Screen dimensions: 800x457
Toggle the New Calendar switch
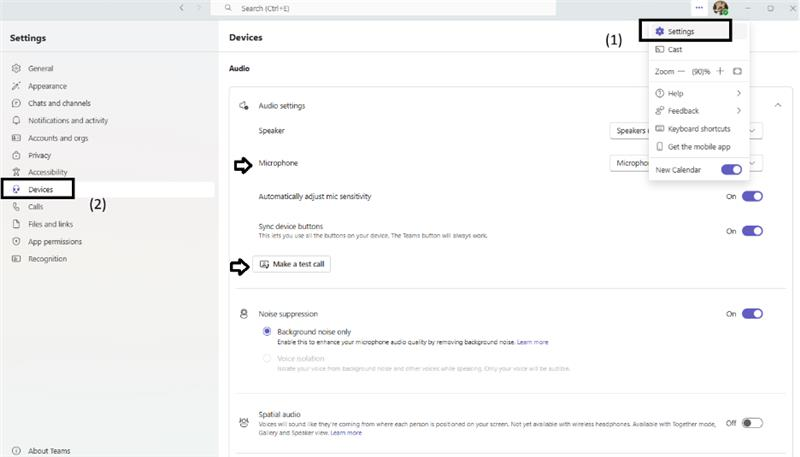(732, 169)
